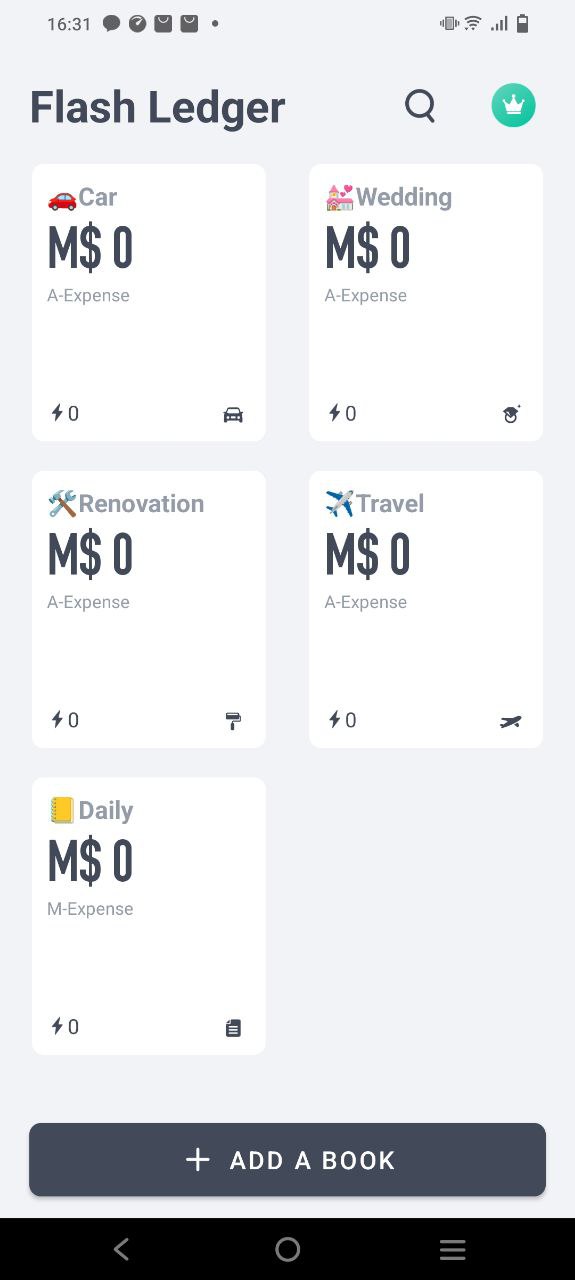Click the Wedding book's bottom-right icon

tap(511, 414)
